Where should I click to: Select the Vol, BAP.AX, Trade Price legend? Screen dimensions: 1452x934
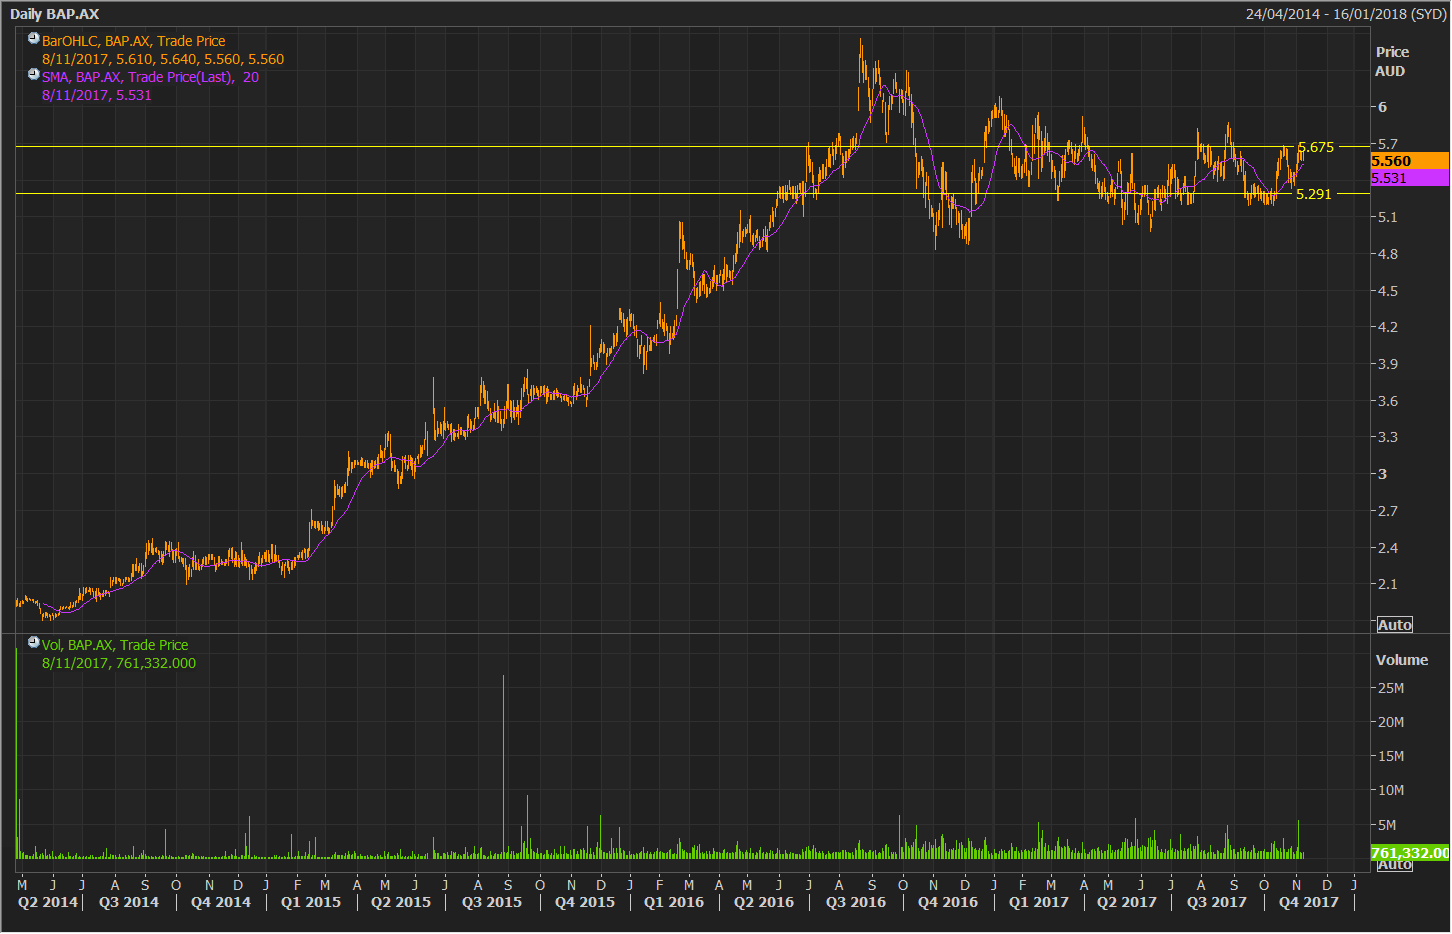click(115, 645)
